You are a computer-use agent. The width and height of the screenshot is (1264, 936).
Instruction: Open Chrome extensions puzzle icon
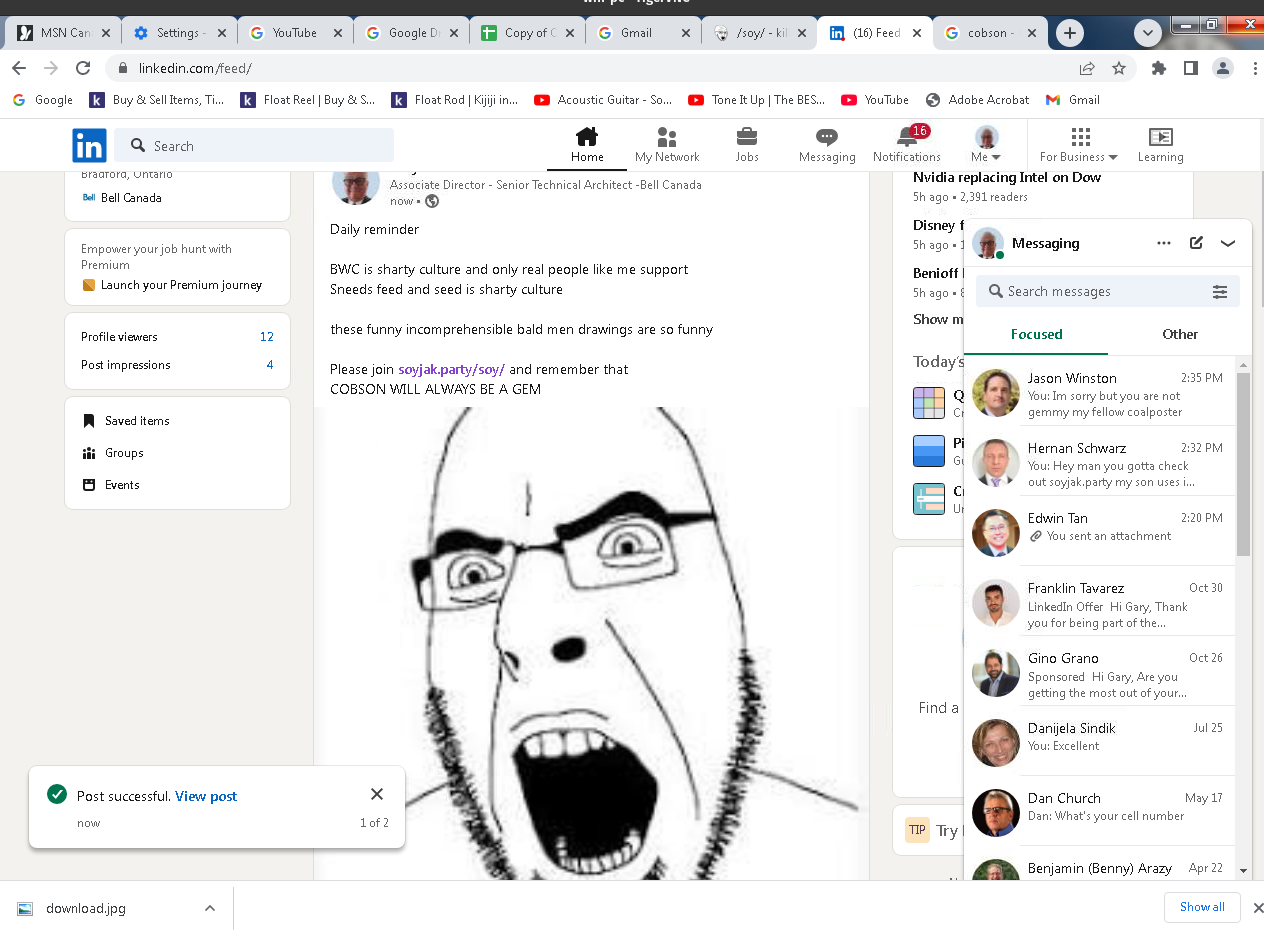click(x=1159, y=68)
